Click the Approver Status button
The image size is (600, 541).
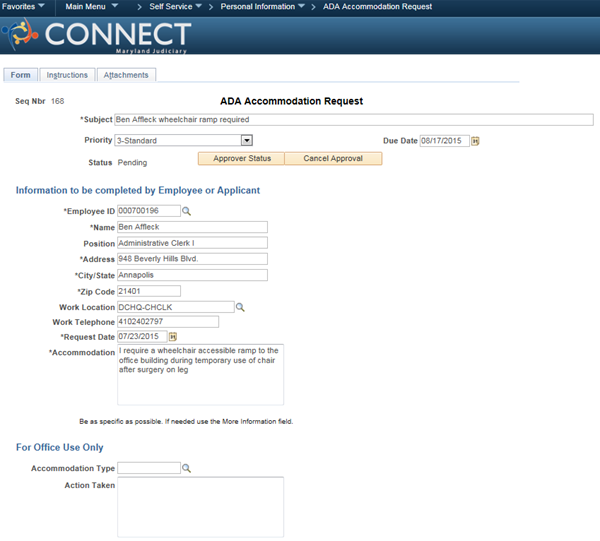click(x=242, y=159)
